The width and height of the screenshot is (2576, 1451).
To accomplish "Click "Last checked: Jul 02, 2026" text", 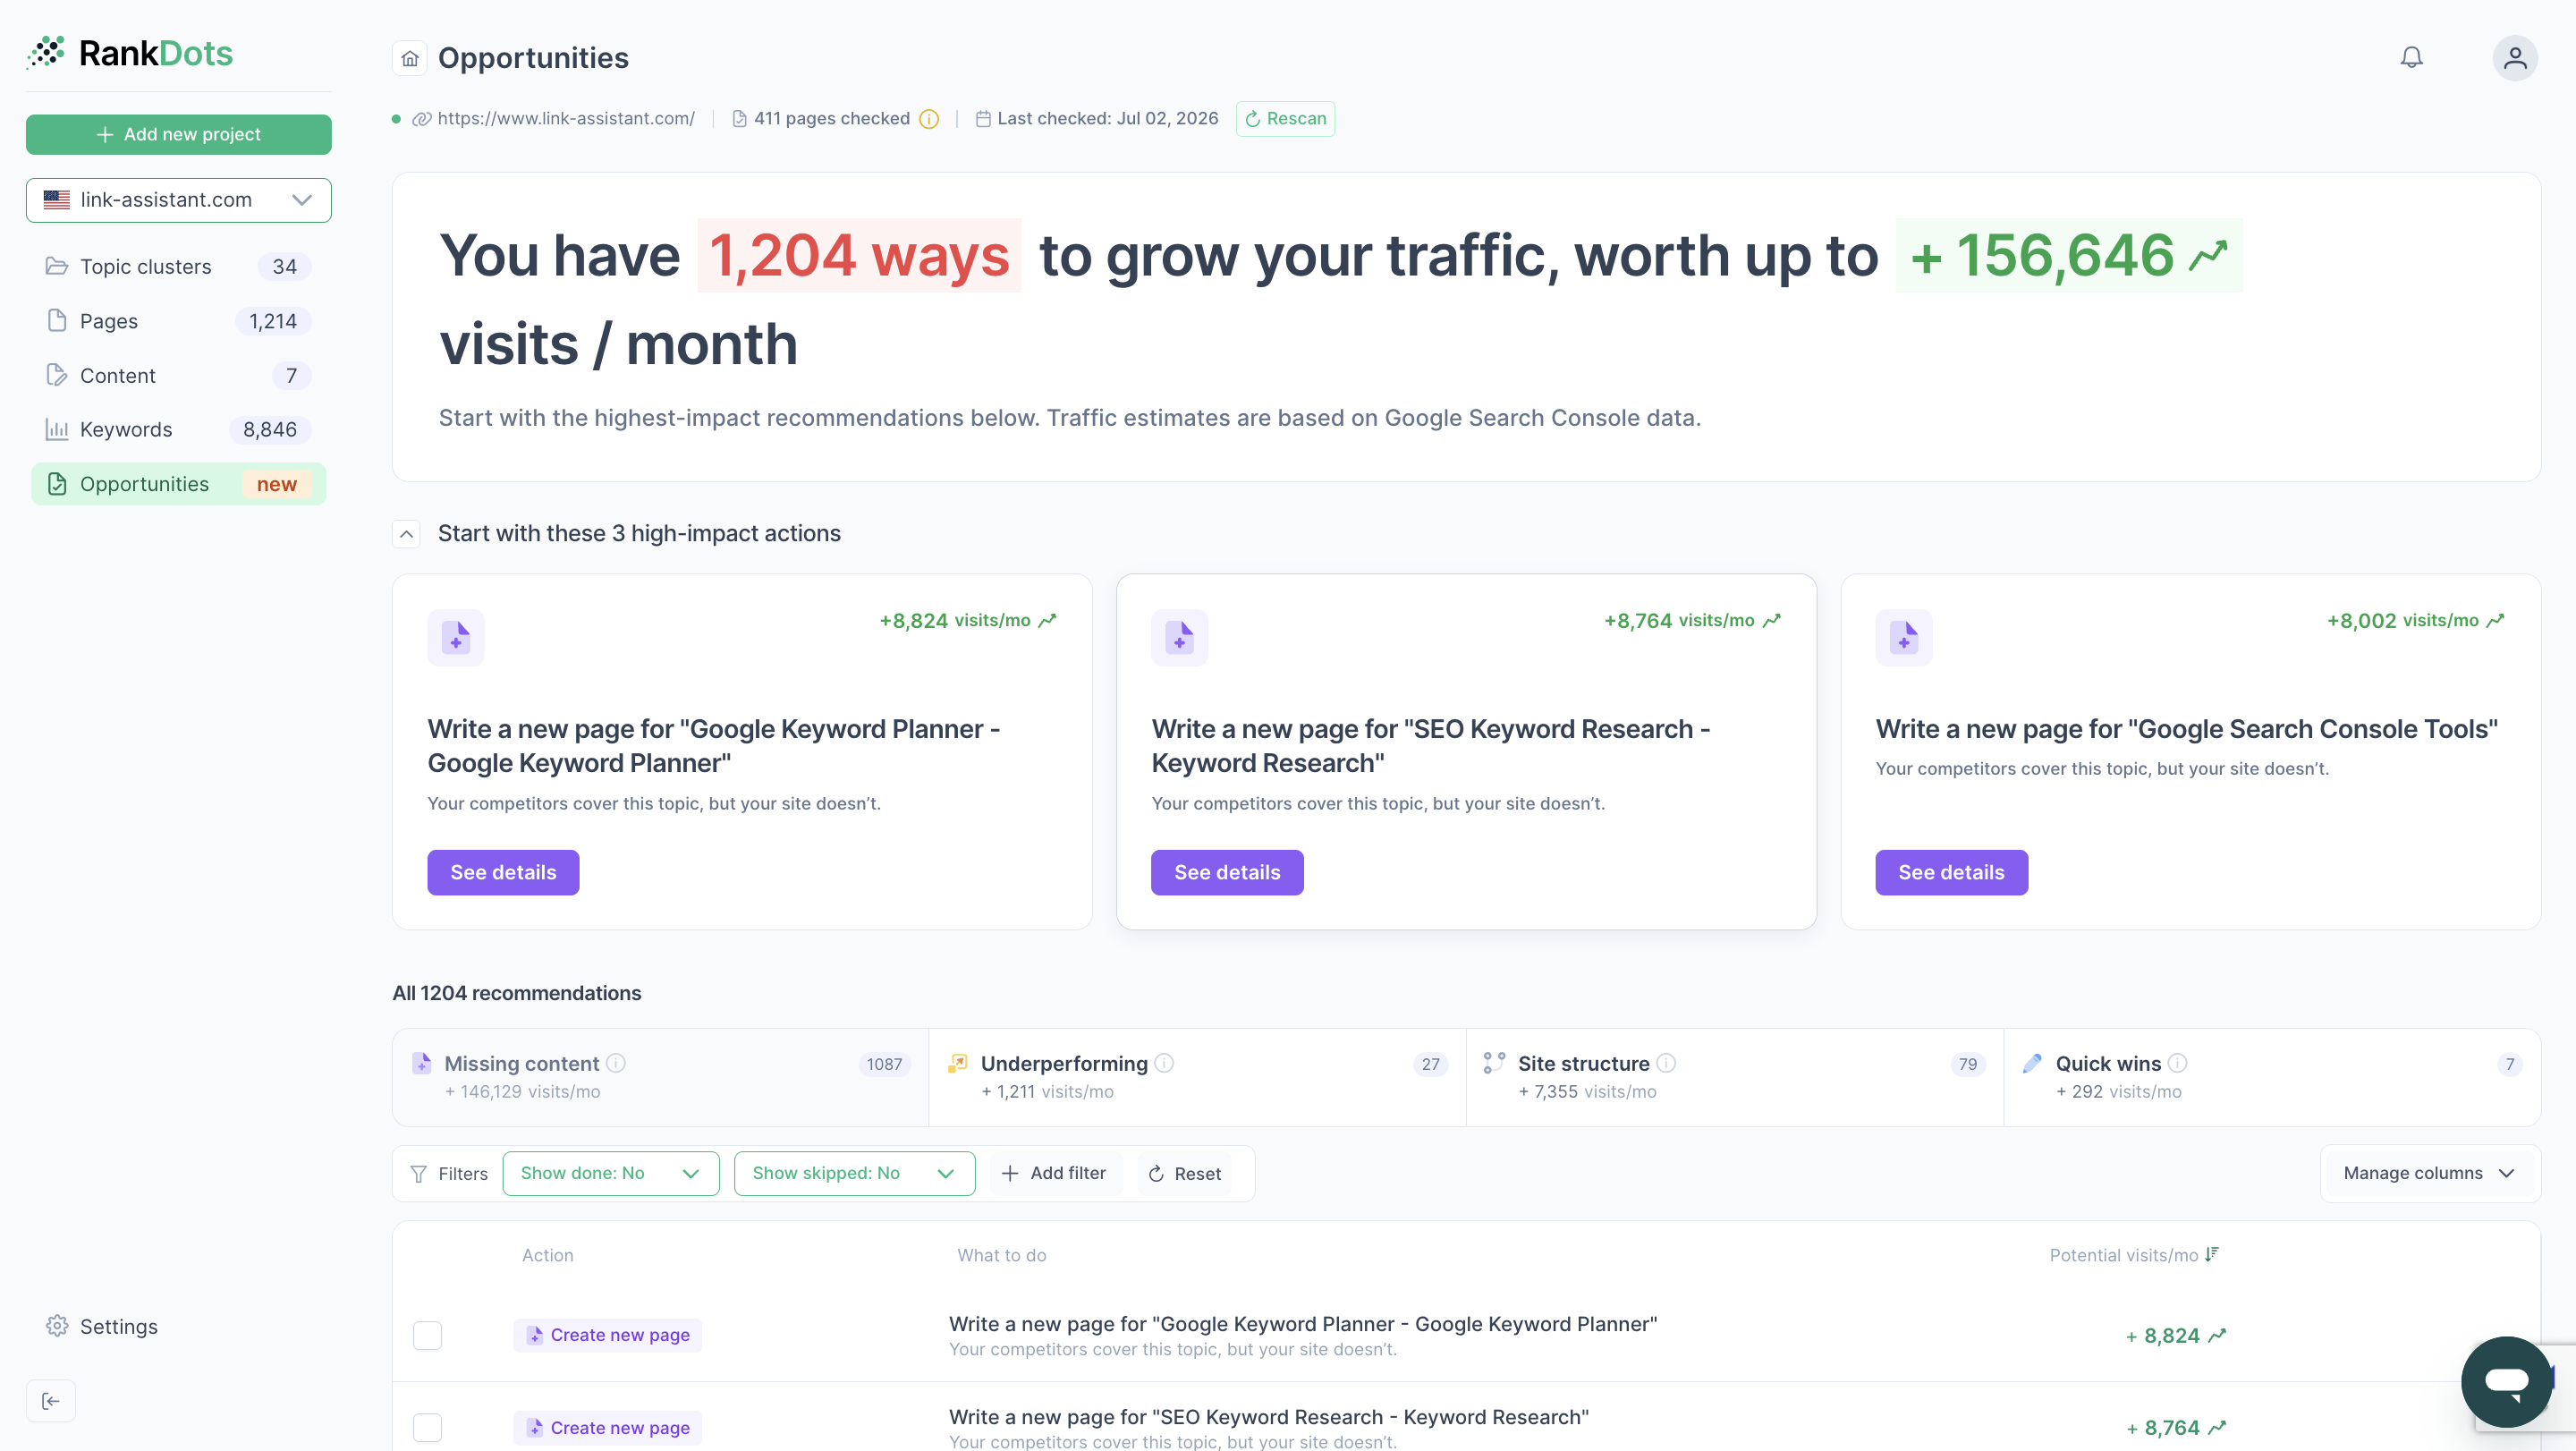I will coord(1108,119).
